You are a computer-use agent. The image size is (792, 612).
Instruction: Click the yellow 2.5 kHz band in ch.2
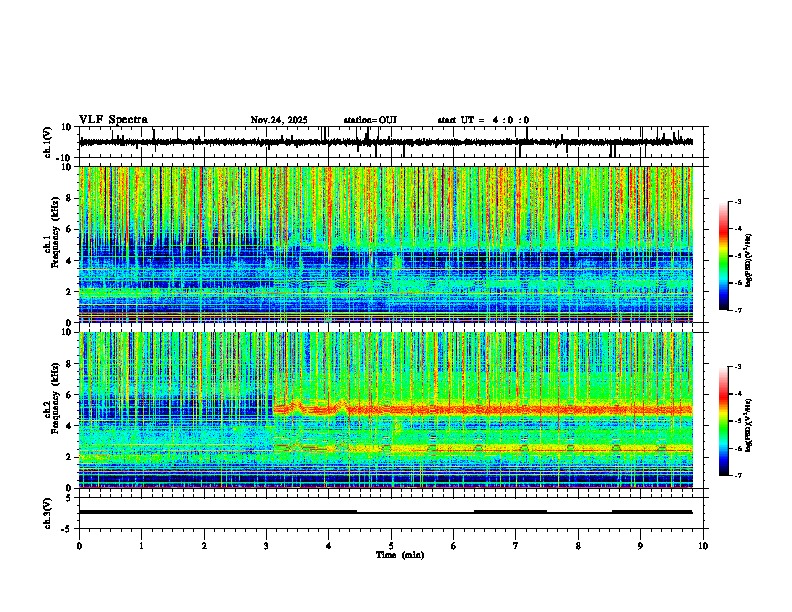pos(482,448)
